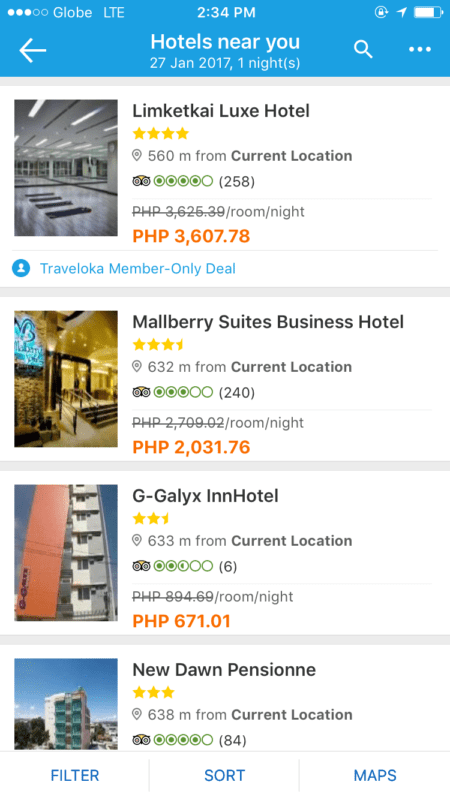This screenshot has width=450, height=800.
Task: Tap the New Dawn Pensionne photo
Action: pyautogui.click(x=66, y=704)
